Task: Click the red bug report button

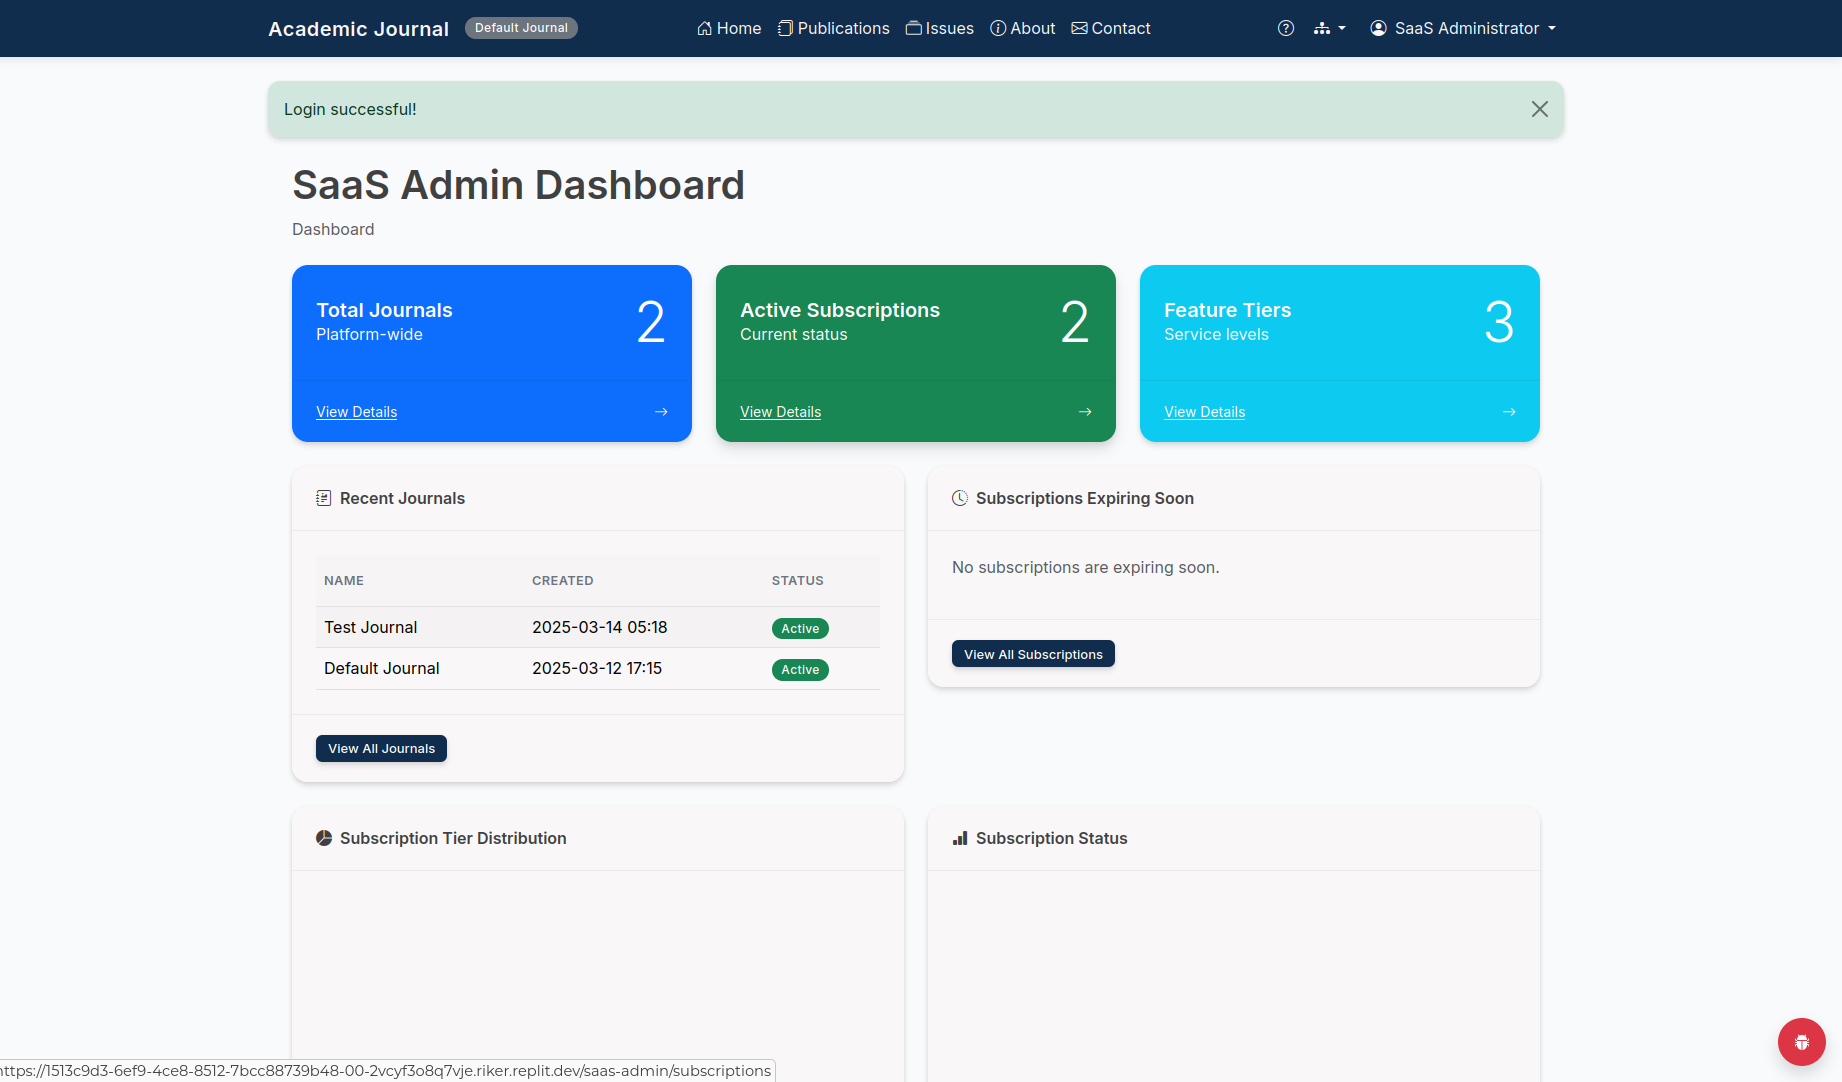Action: [1802, 1042]
